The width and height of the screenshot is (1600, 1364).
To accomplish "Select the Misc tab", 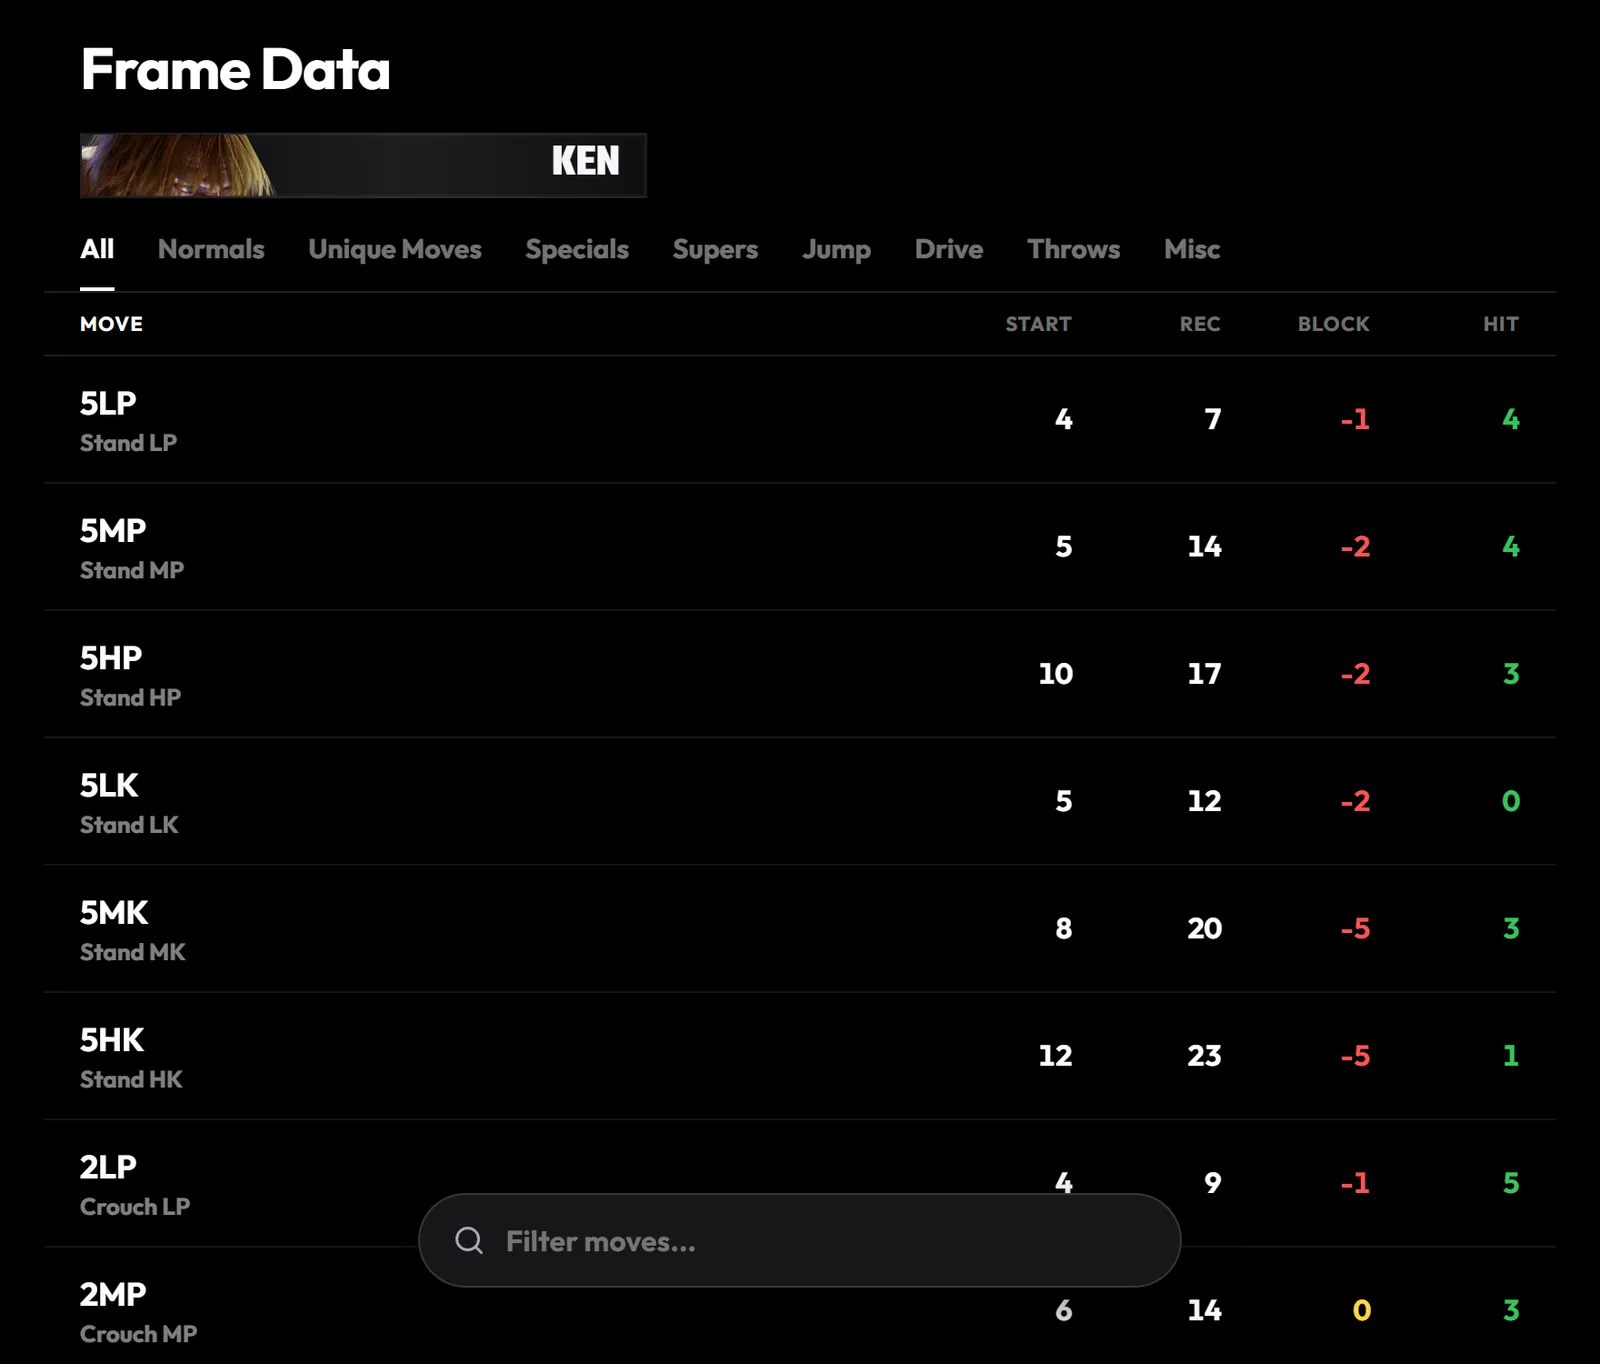I will (x=1192, y=249).
